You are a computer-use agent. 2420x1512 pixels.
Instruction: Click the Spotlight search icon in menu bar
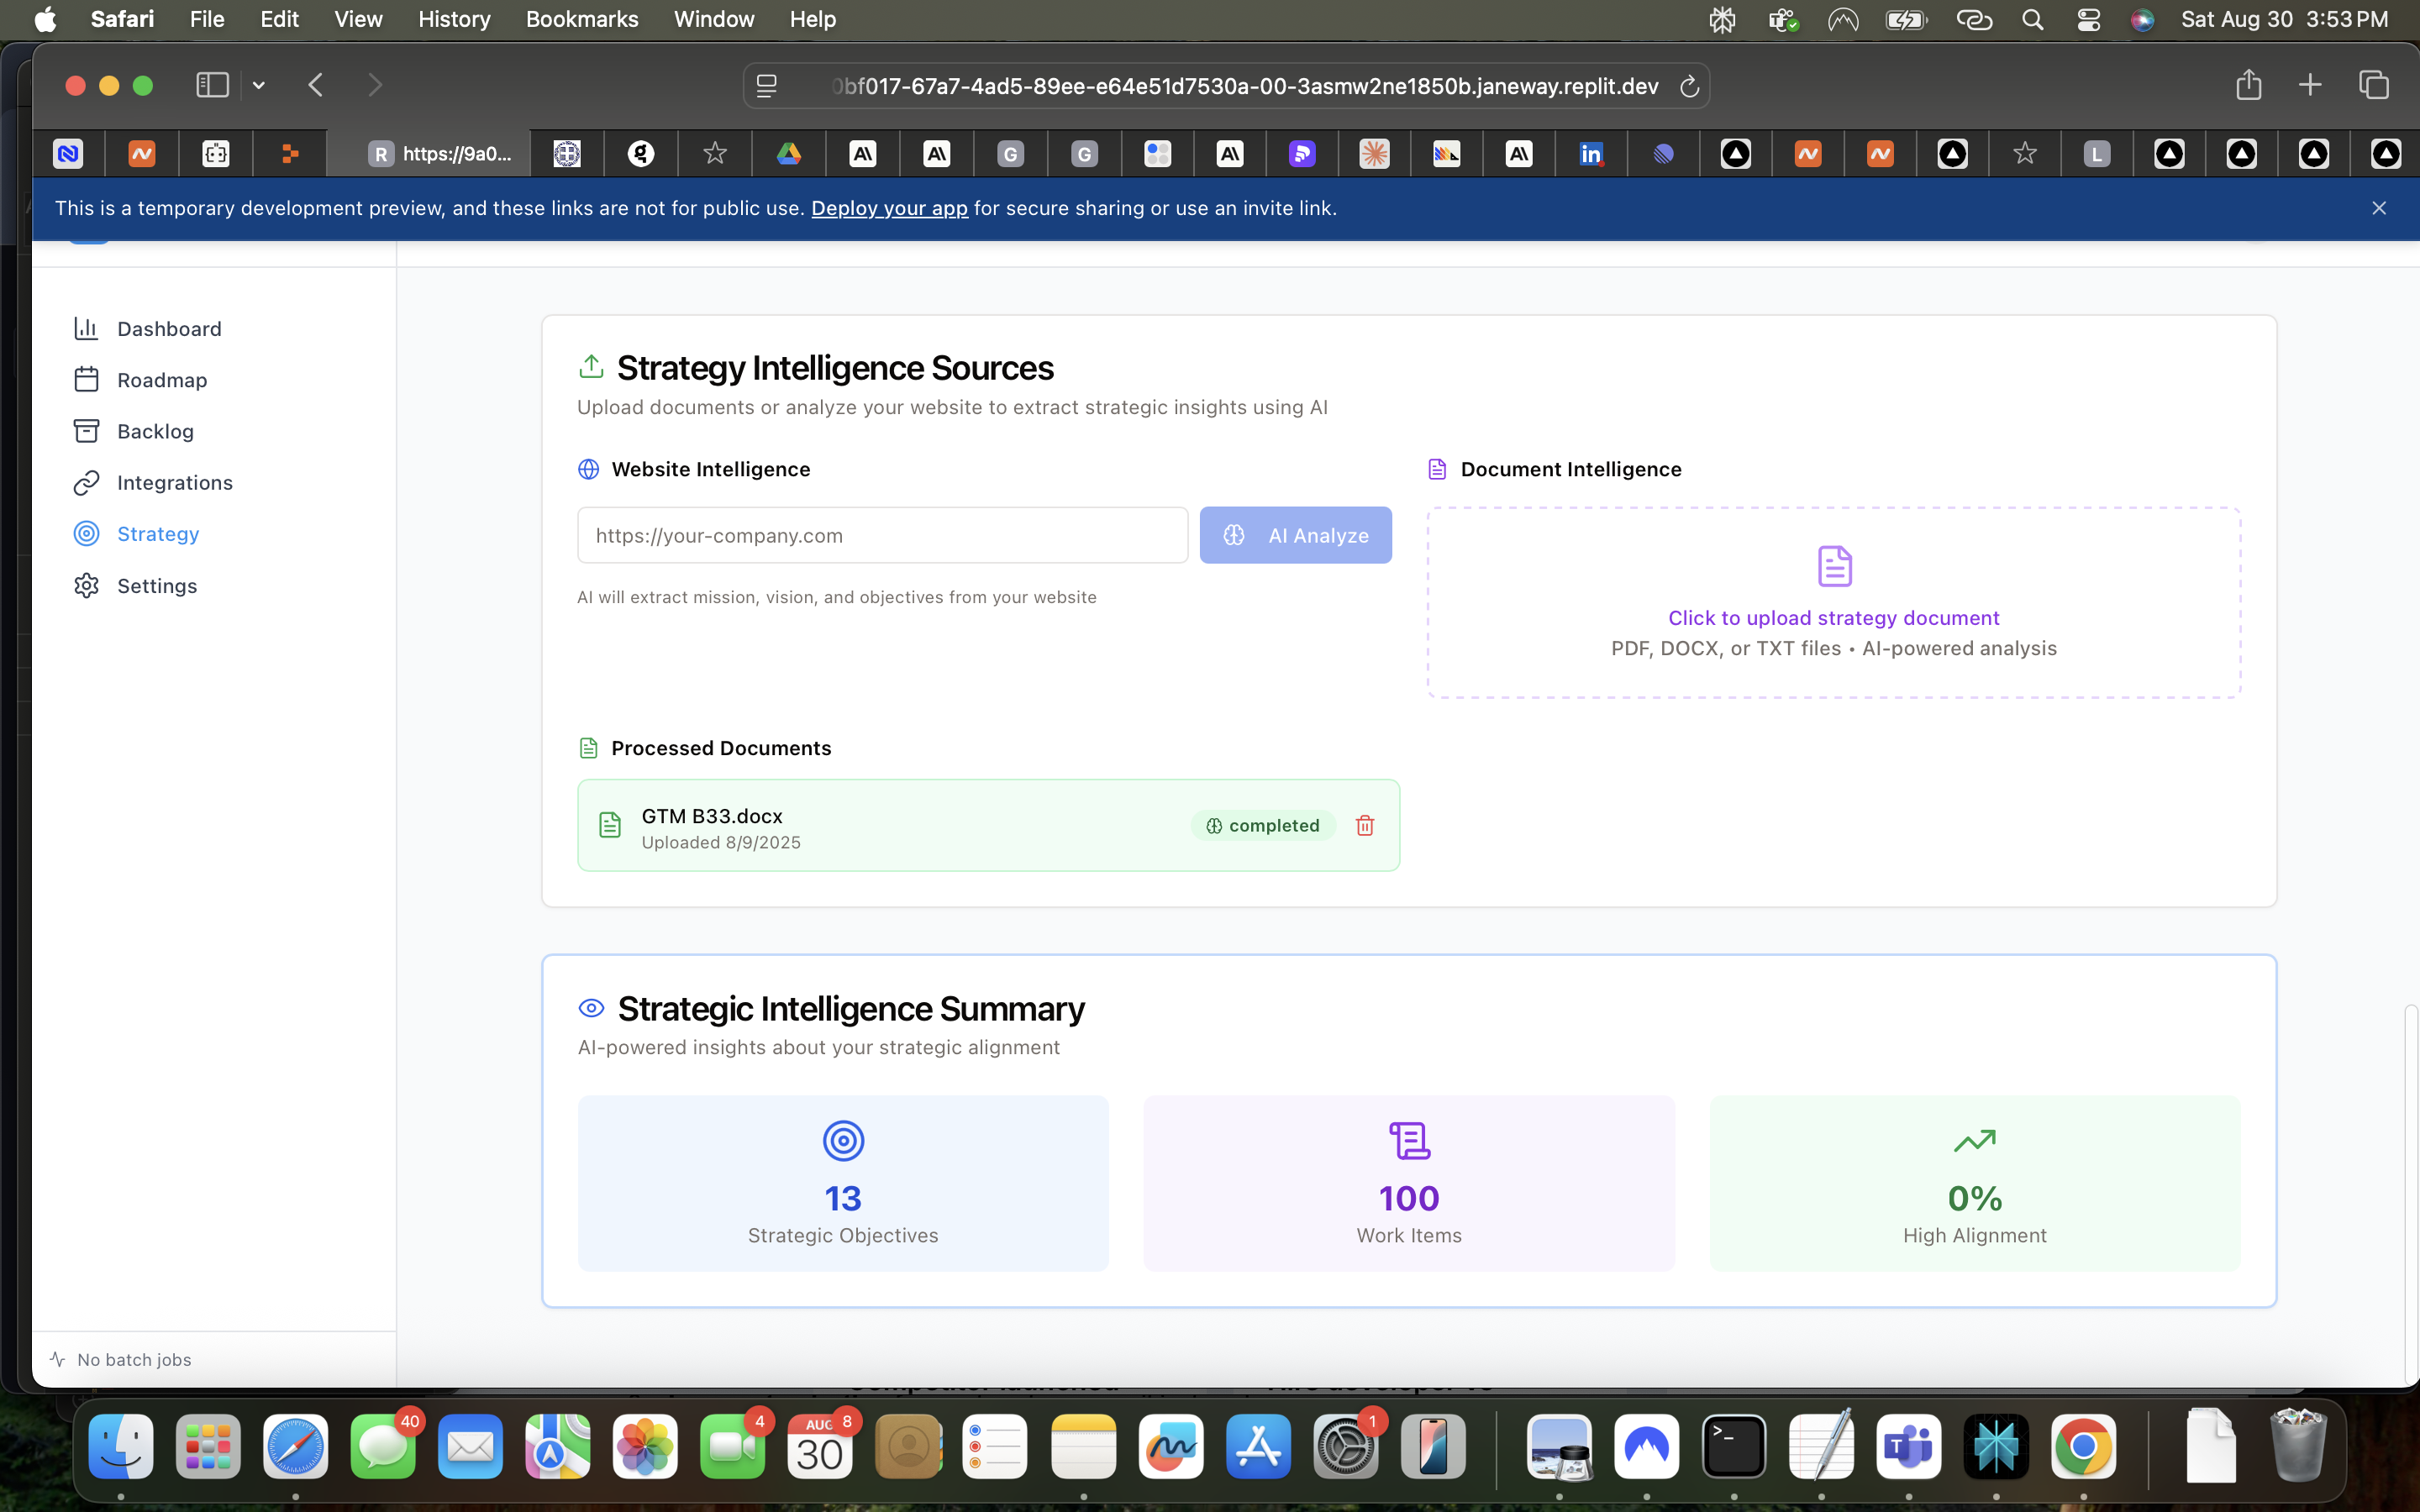[2032, 19]
